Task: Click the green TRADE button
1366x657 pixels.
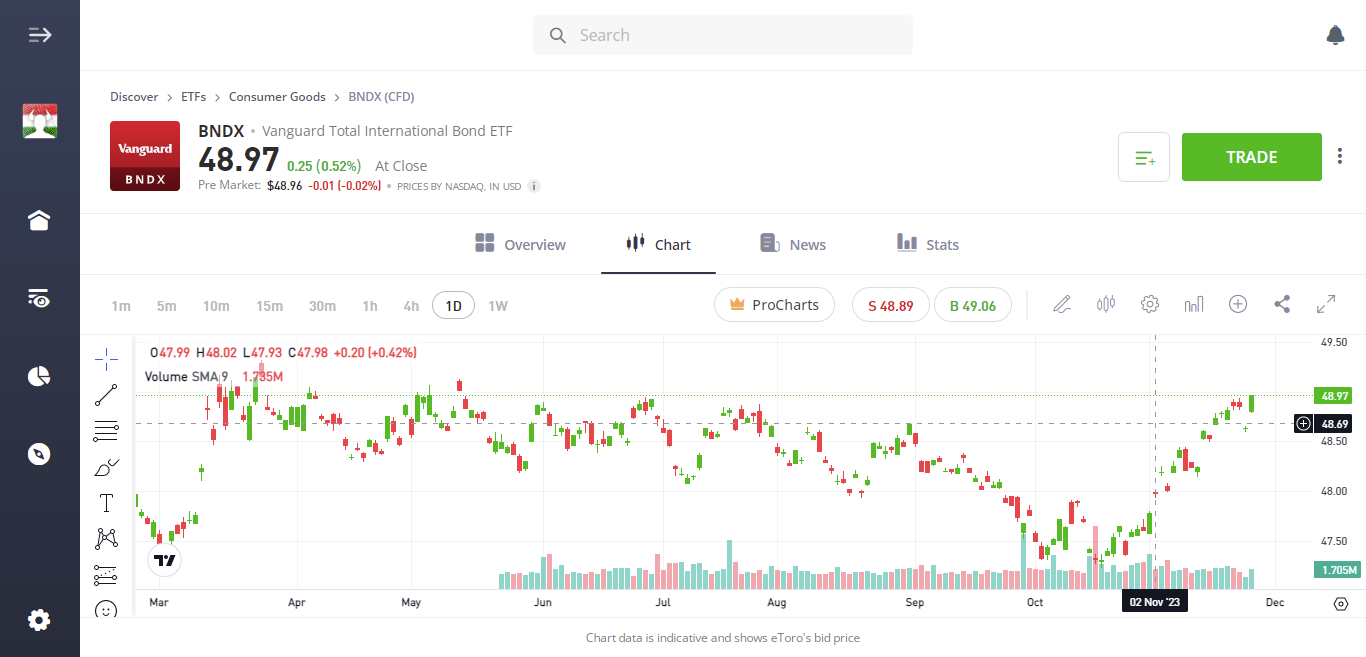Action: tap(1251, 157)
